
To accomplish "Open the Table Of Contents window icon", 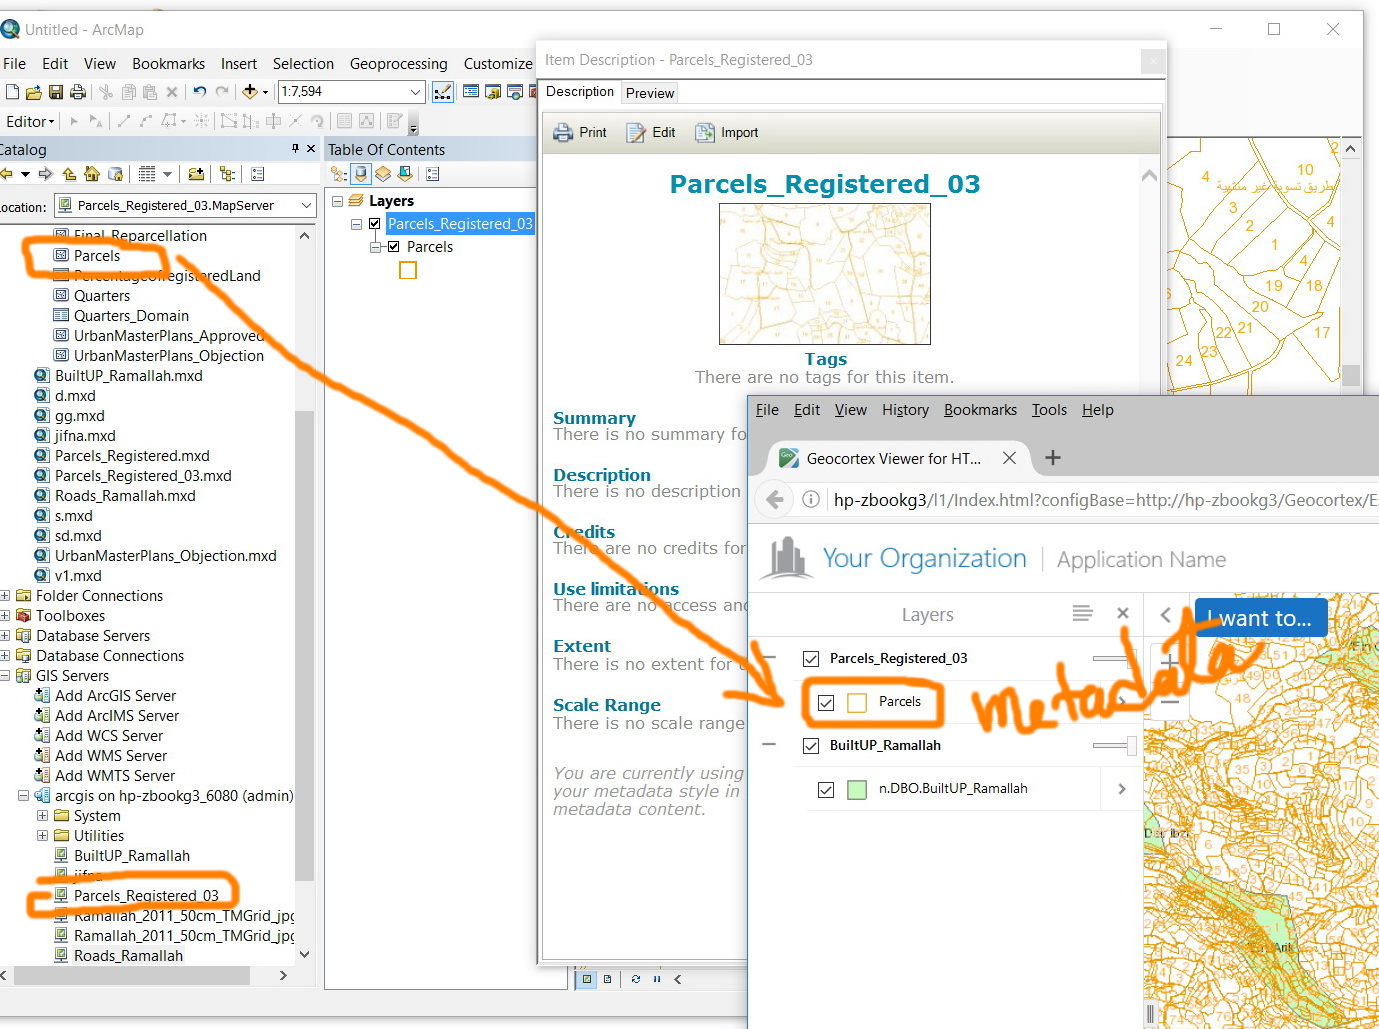I will tap(471, 92).
